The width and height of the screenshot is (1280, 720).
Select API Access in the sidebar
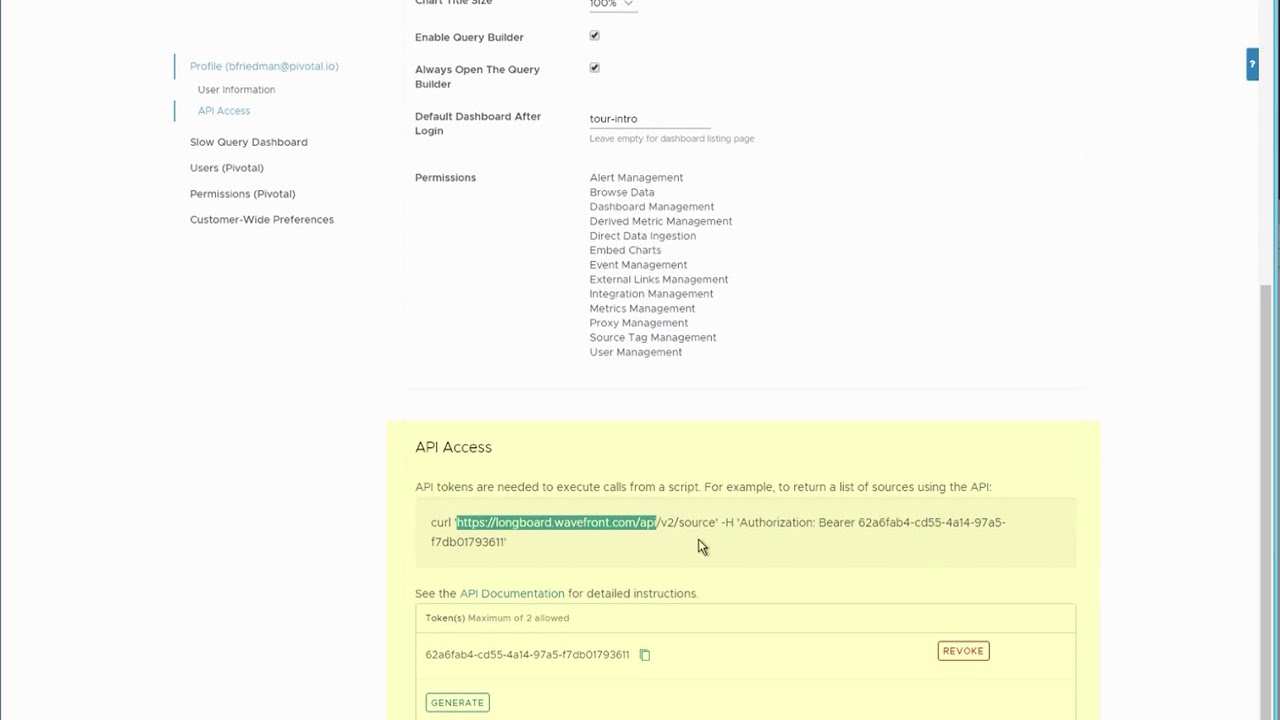coord(224,111)
